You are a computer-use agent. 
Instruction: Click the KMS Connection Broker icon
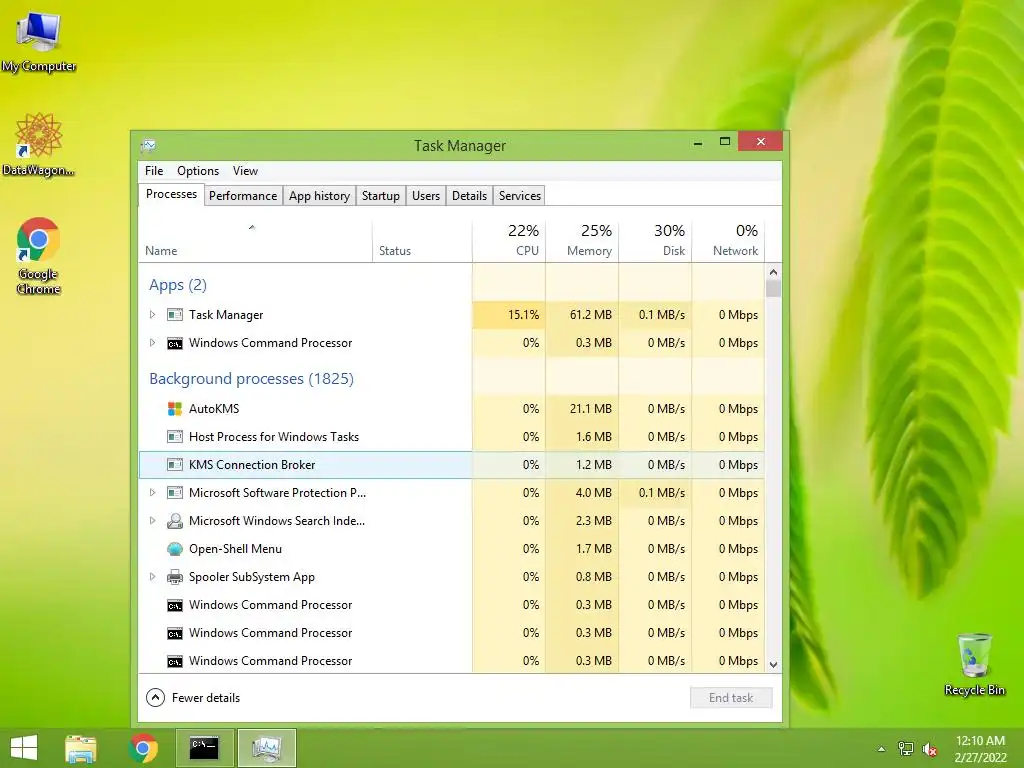[x=174, y=465]
